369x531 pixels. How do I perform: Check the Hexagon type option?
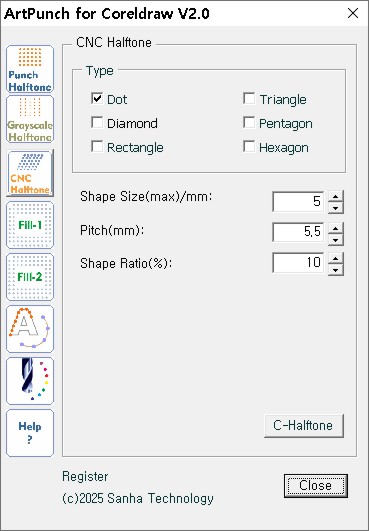pyautogui.click(x=249, y=147)
